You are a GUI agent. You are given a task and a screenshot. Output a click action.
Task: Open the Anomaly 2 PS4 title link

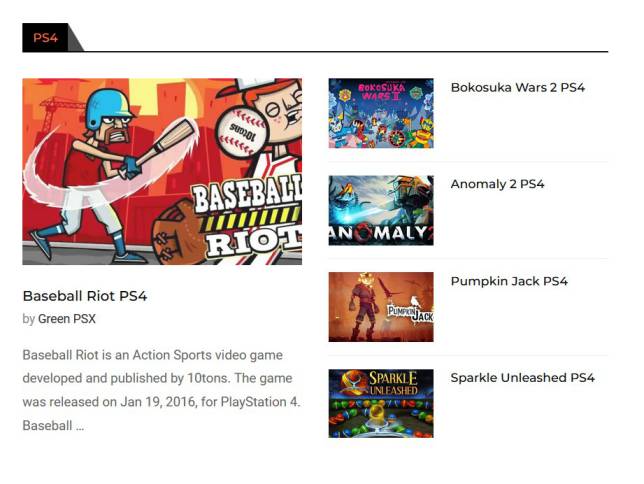click(x=497, y=184)
